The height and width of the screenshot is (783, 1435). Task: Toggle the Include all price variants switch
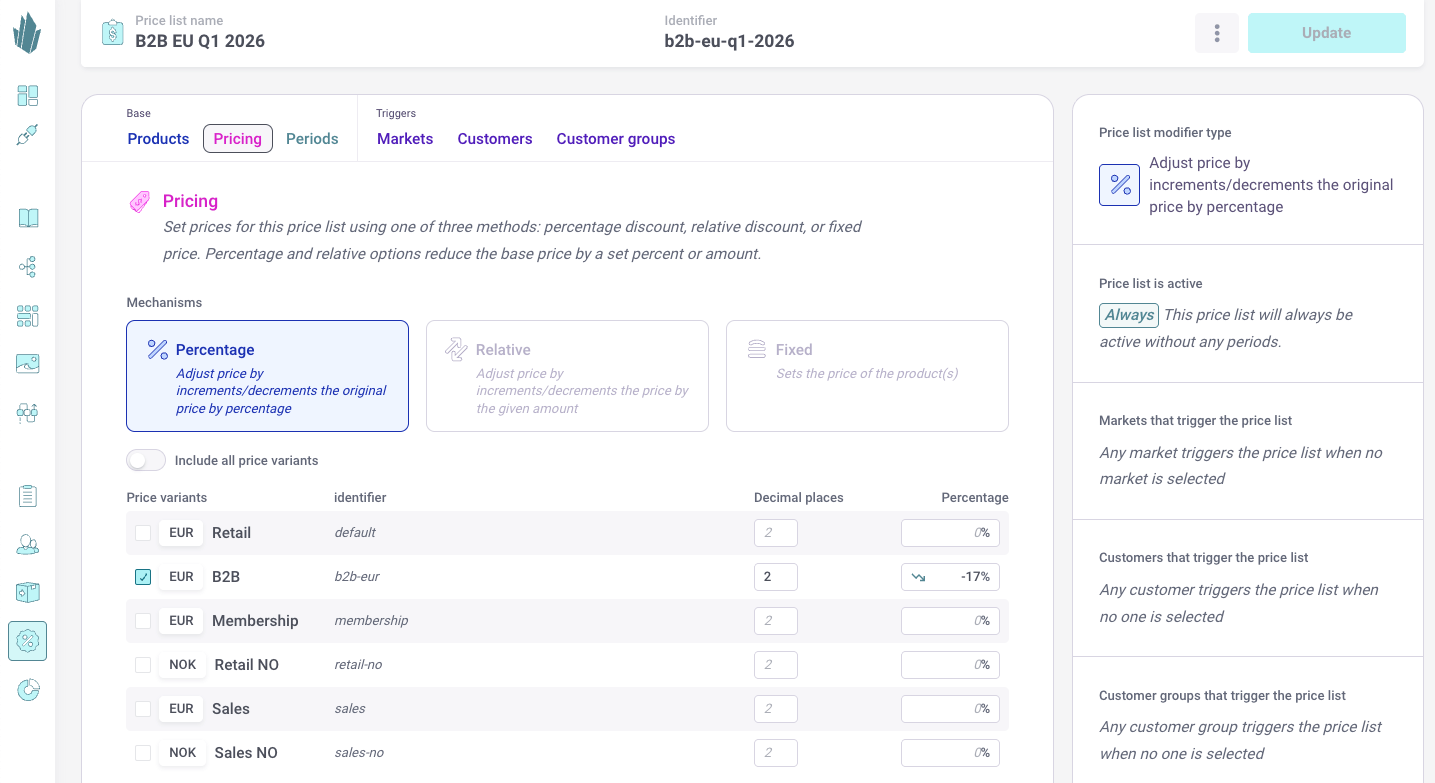(146, 461)
